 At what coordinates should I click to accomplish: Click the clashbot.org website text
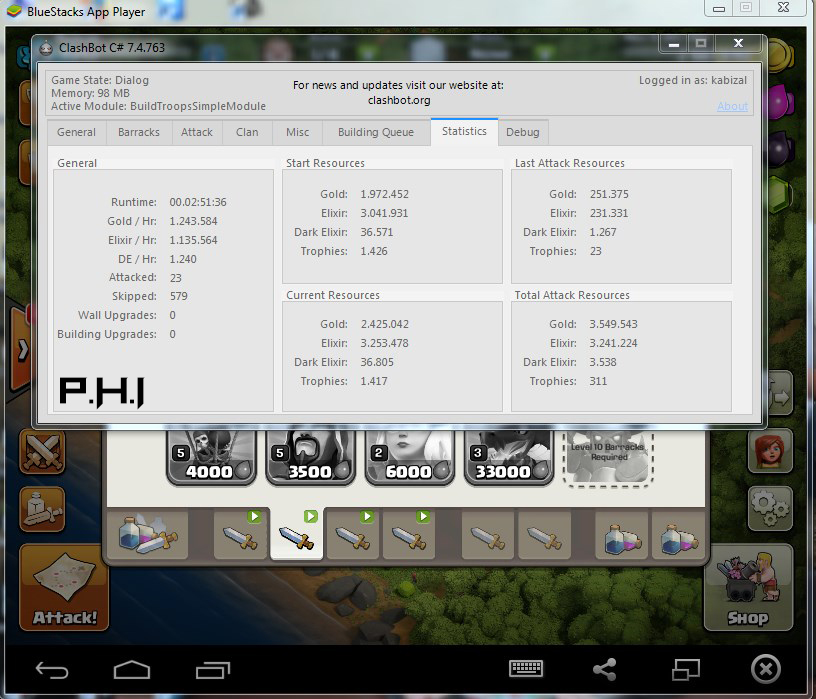point(399,100)
